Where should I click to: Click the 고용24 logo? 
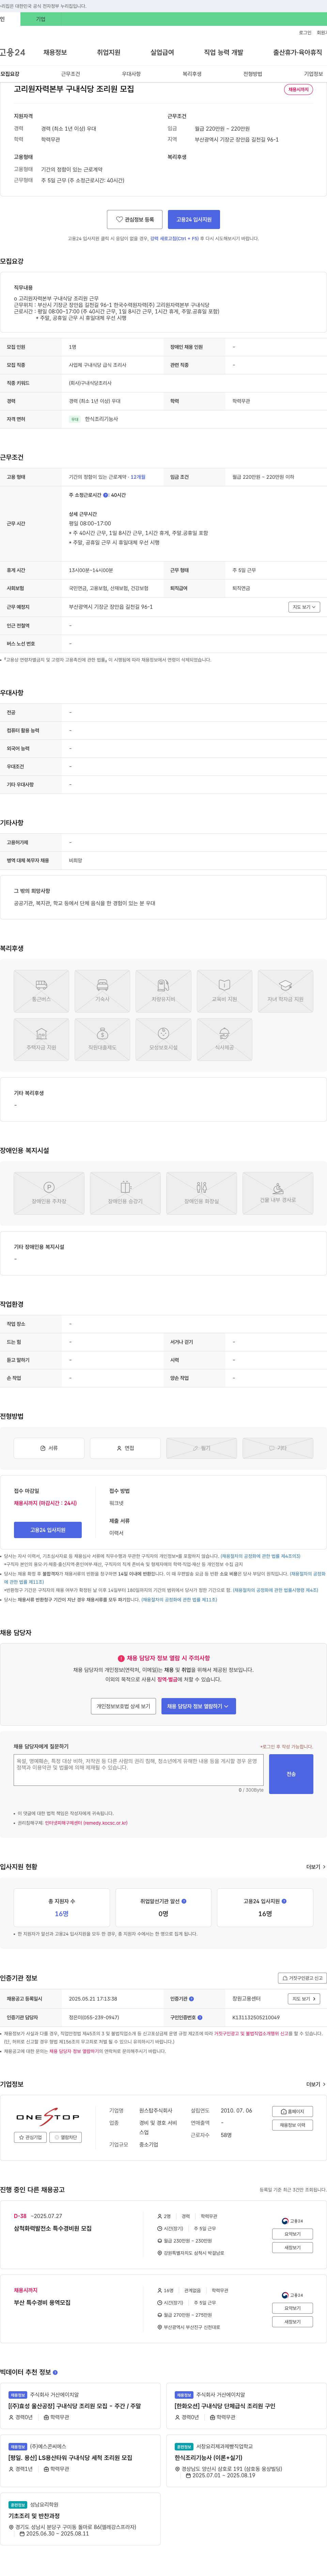click(x=13, y=52)
